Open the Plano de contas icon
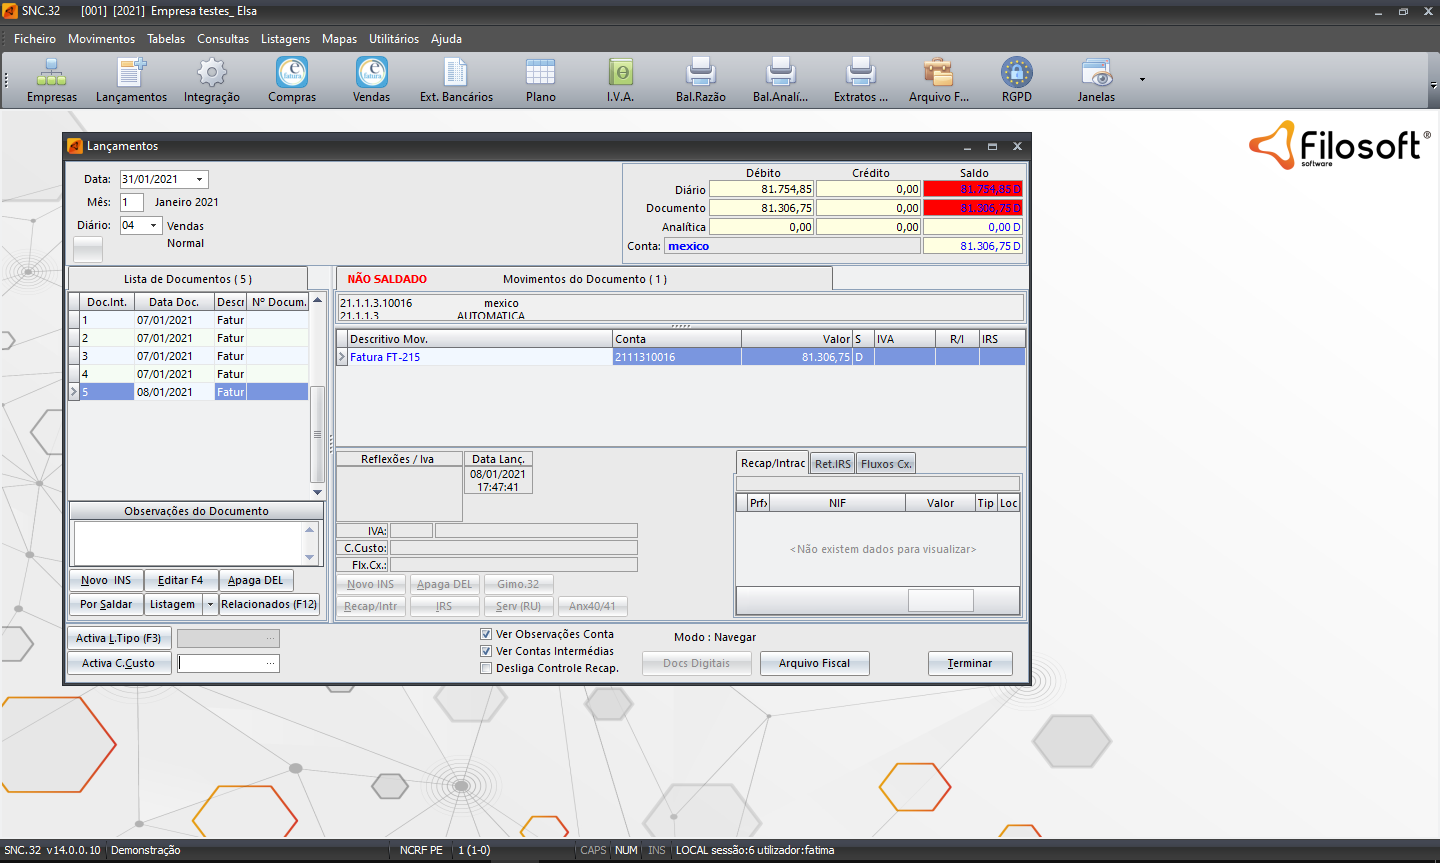 (540, 73)
